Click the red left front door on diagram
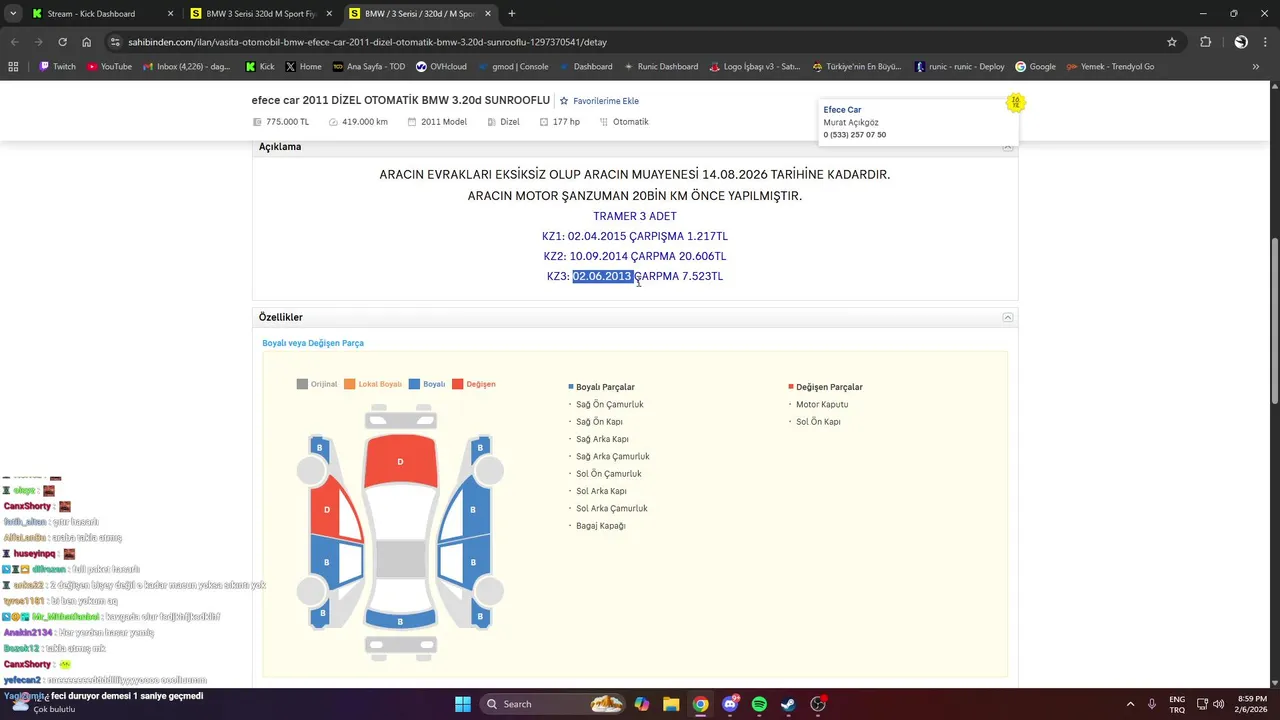The width and height of the screenshot is (1280, 720). coord(332,508)
